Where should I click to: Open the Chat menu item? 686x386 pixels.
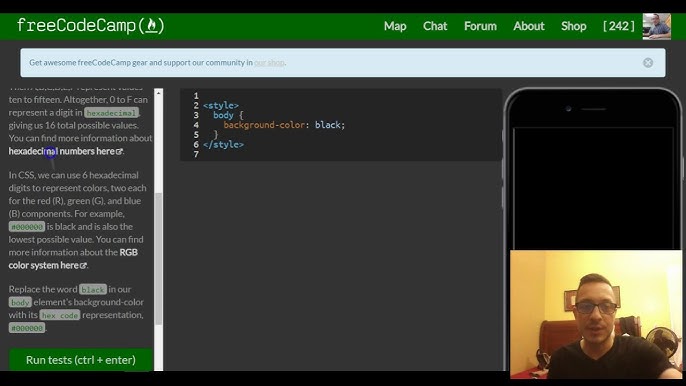point(435,26)
